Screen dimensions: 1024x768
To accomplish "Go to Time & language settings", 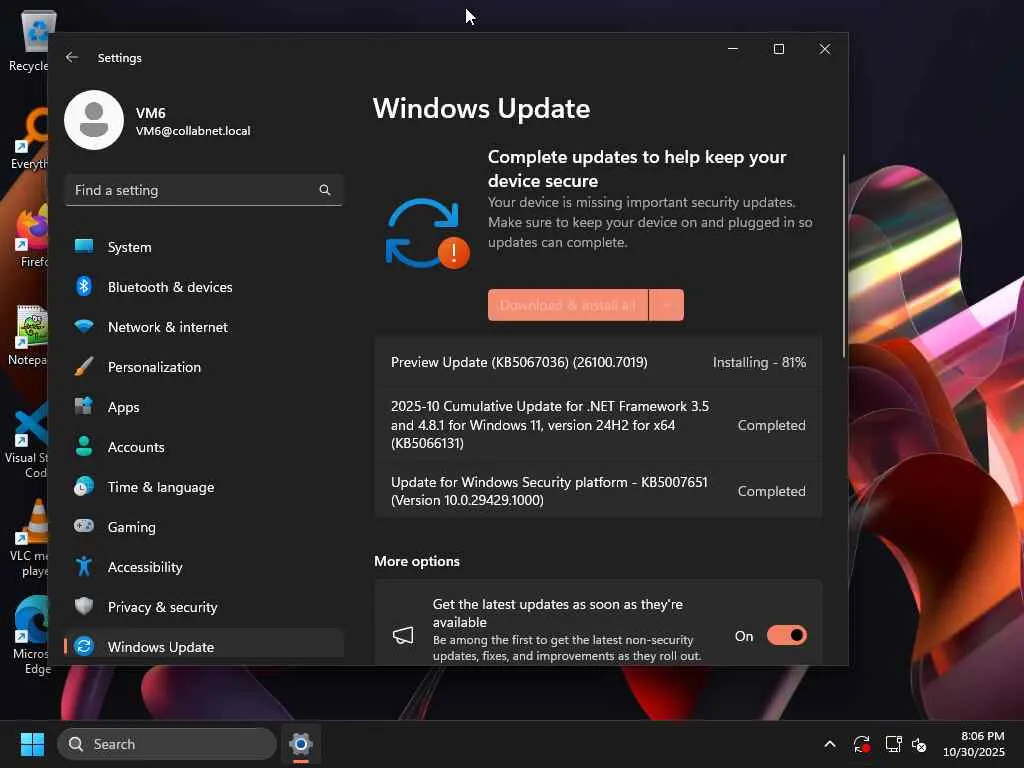I will tap(204, 487).
